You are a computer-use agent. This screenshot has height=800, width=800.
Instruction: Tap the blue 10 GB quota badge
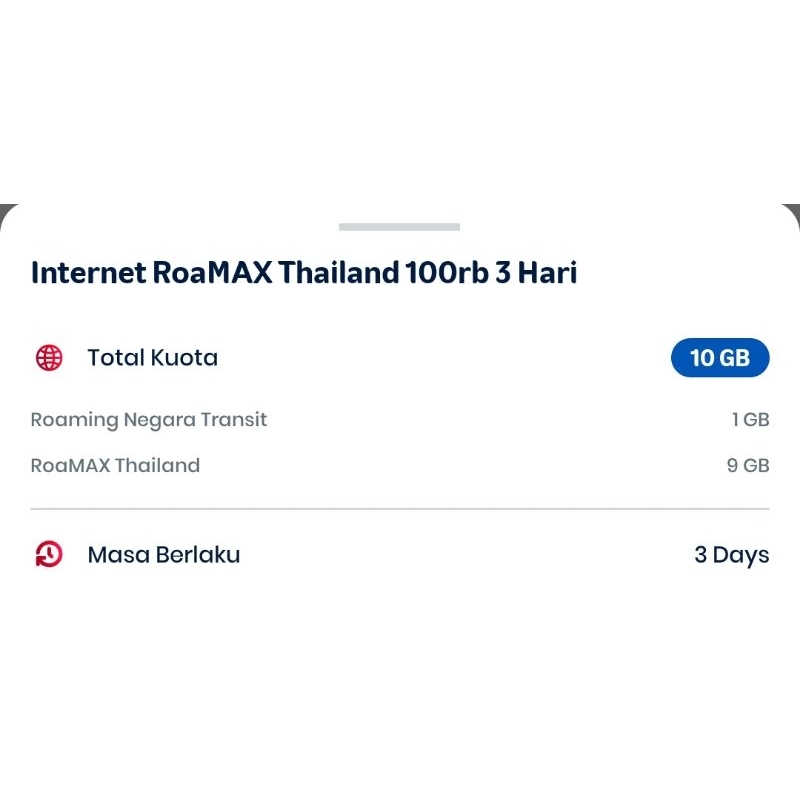[x=720, y=358]
